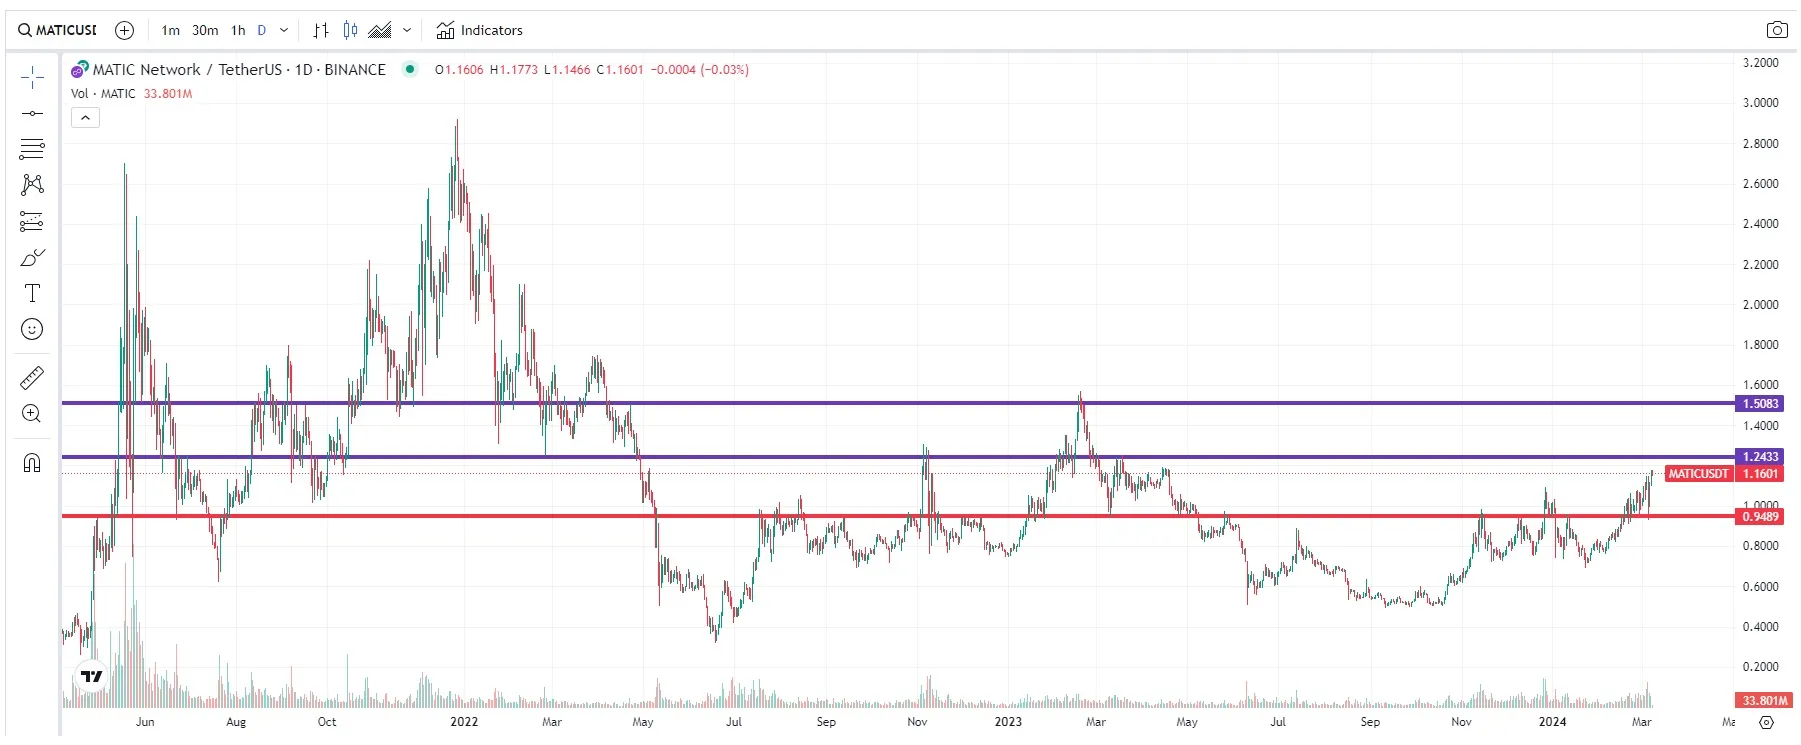This screenshot has height=745, width=1801.
Task: Switch to the 1m timeframe
Action: point(171,30)
